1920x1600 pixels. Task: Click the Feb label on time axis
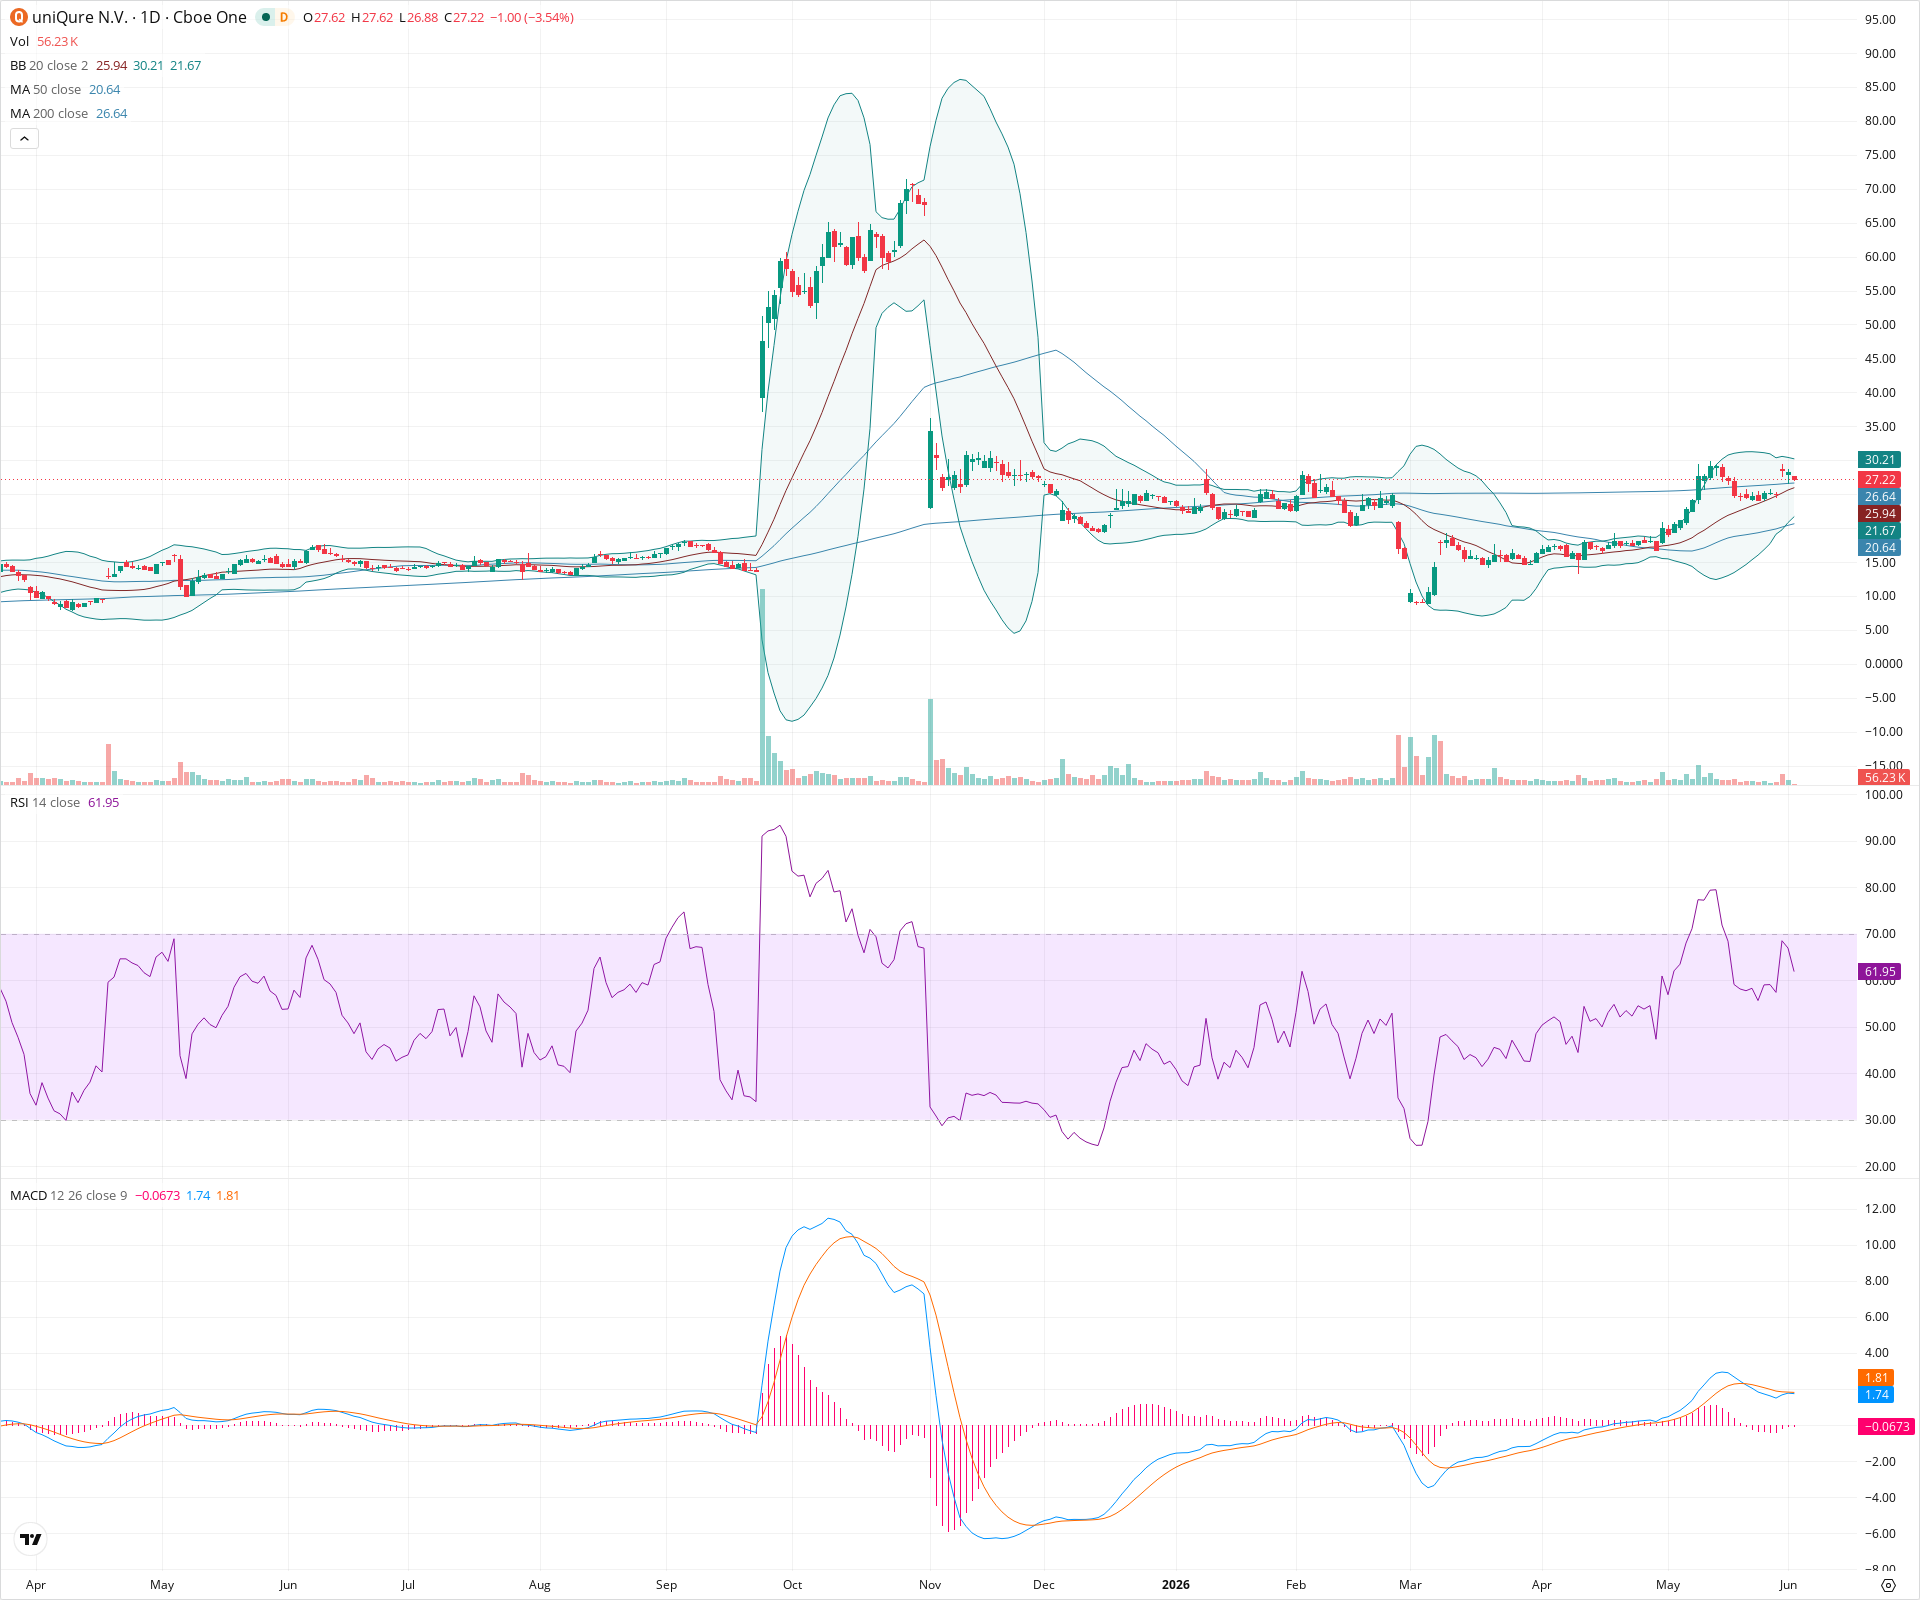[x=1296, y=1585]
